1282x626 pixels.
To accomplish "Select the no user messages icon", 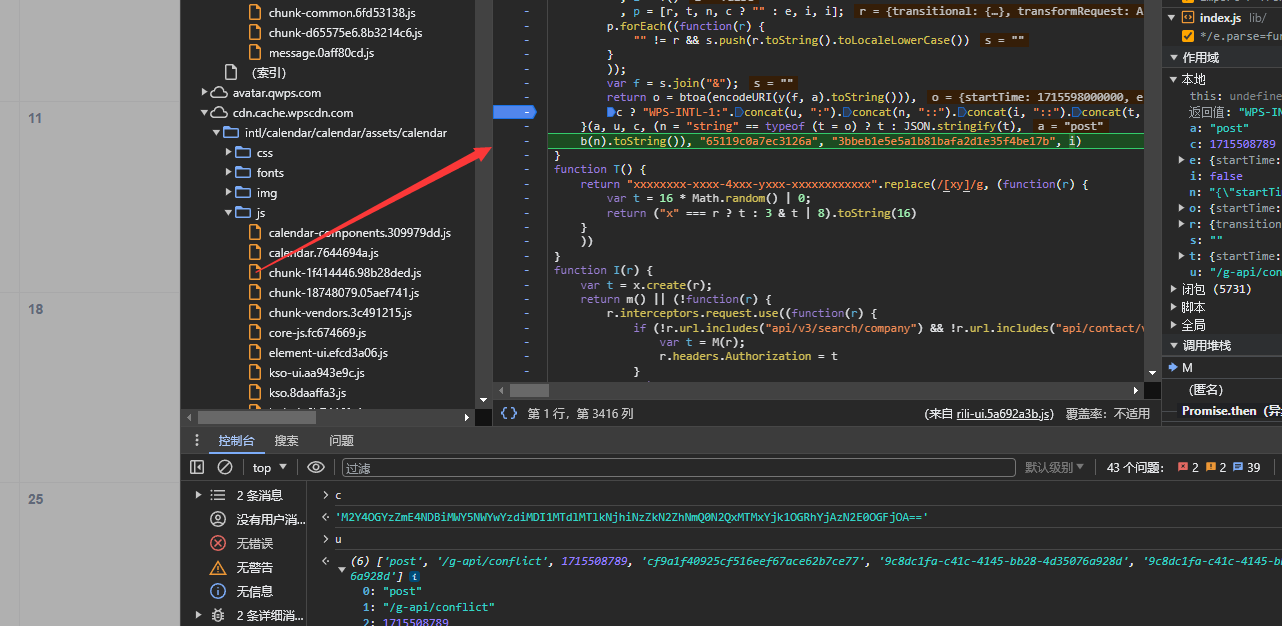I will (217, 519).
